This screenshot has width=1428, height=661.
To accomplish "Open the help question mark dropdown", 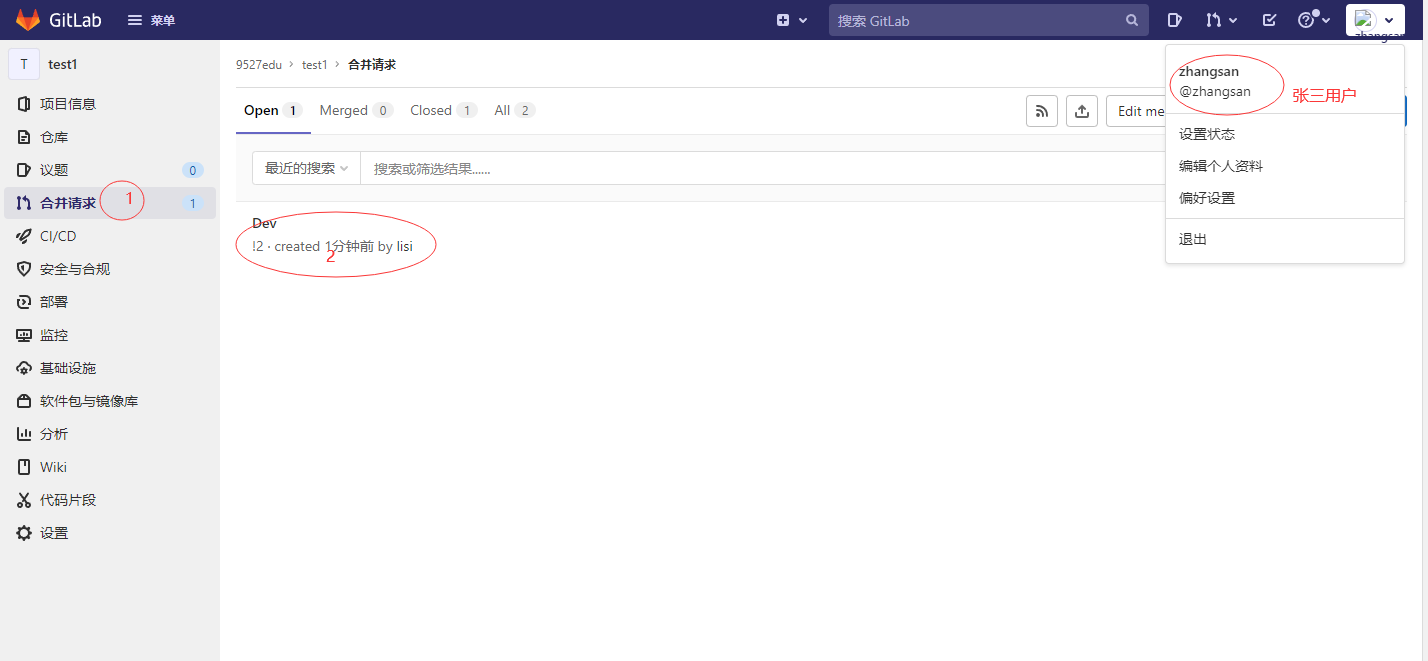I will pyautogui.click(x=1314, y=20).
